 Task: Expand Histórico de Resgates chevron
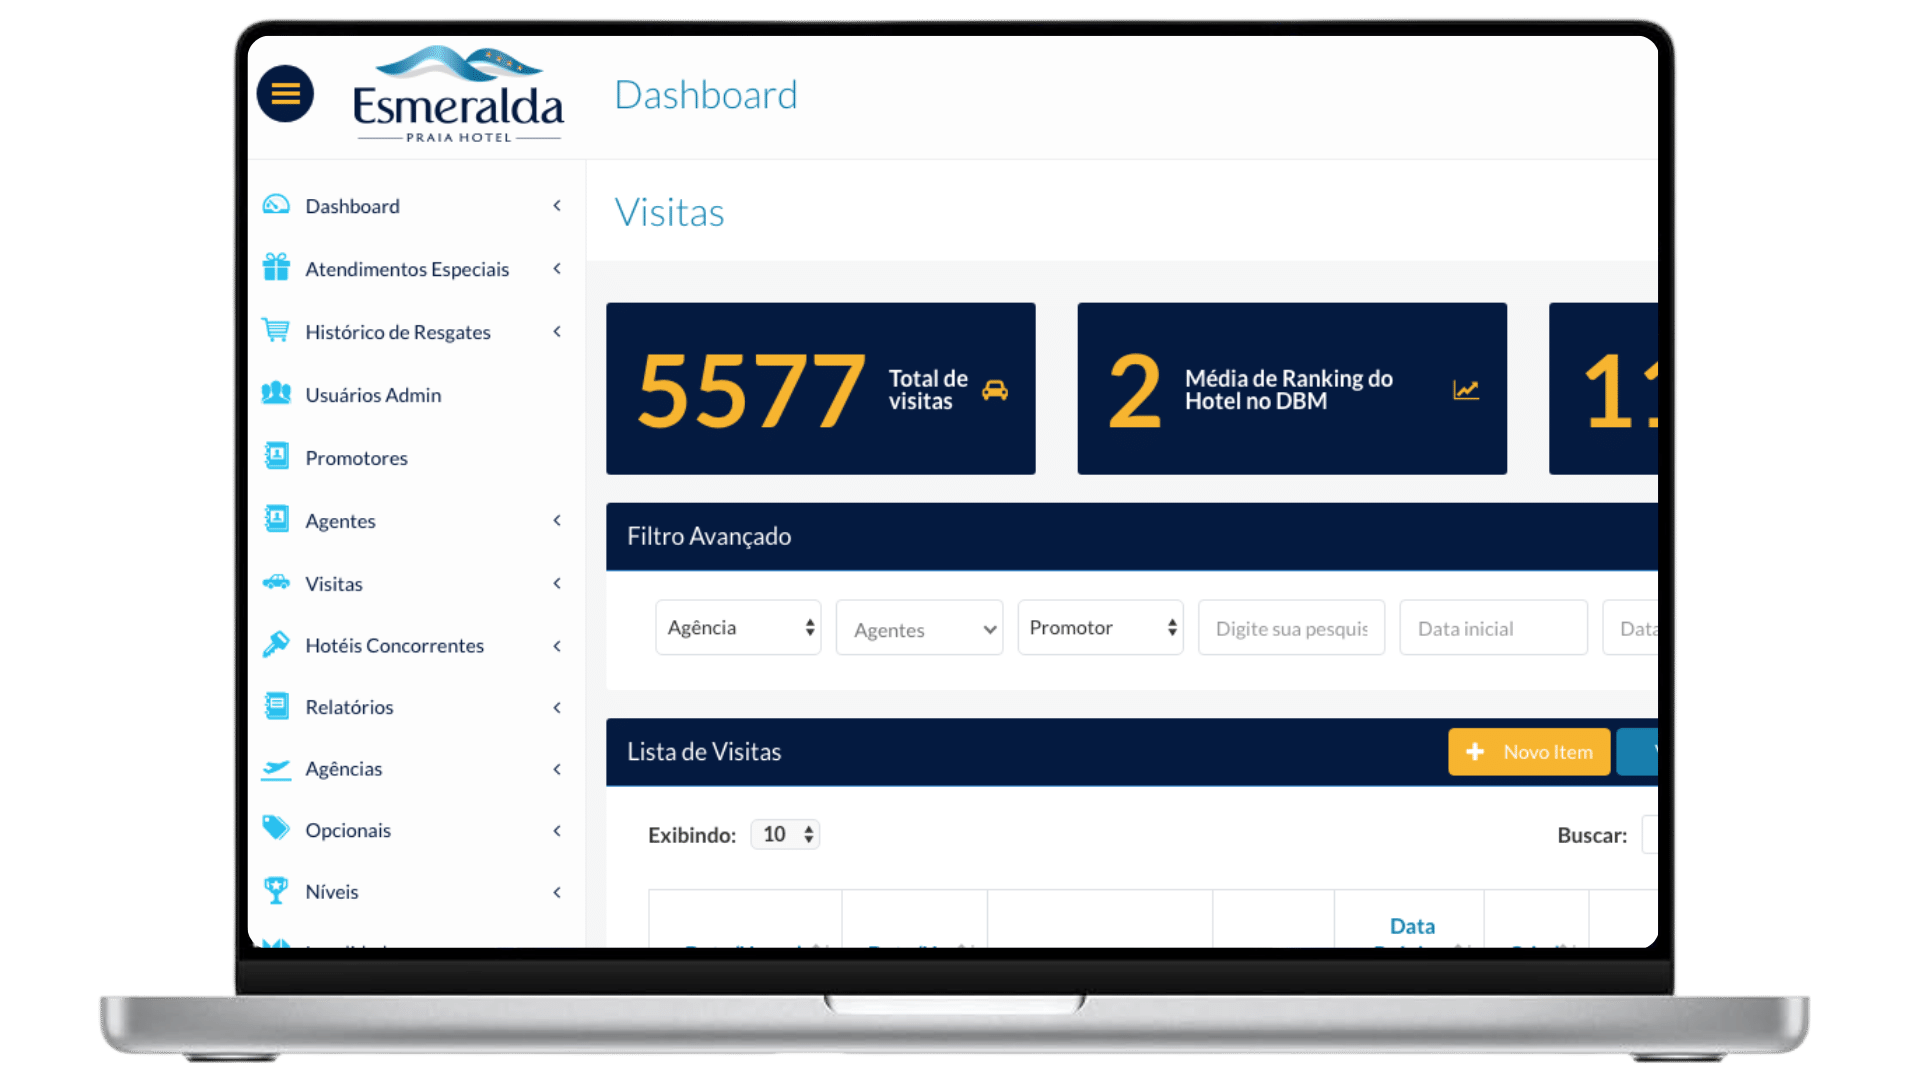tap(557, 332)
